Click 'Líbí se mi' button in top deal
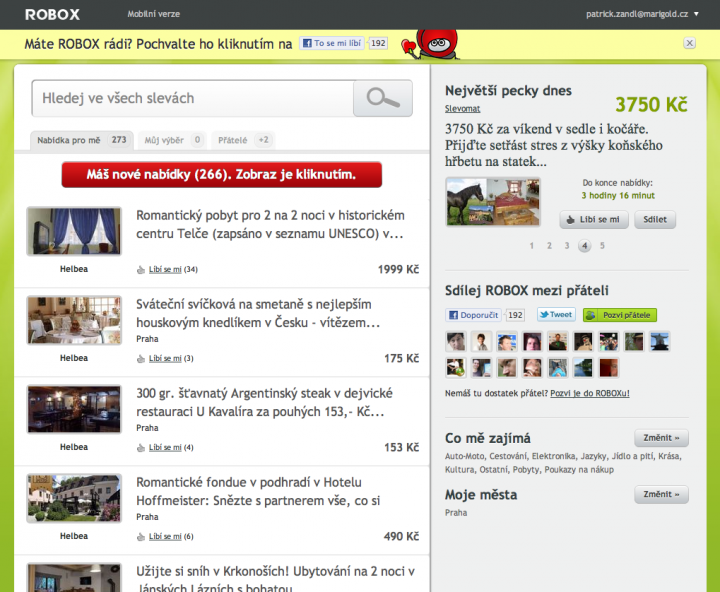The image size is (720, 592). 594,220
